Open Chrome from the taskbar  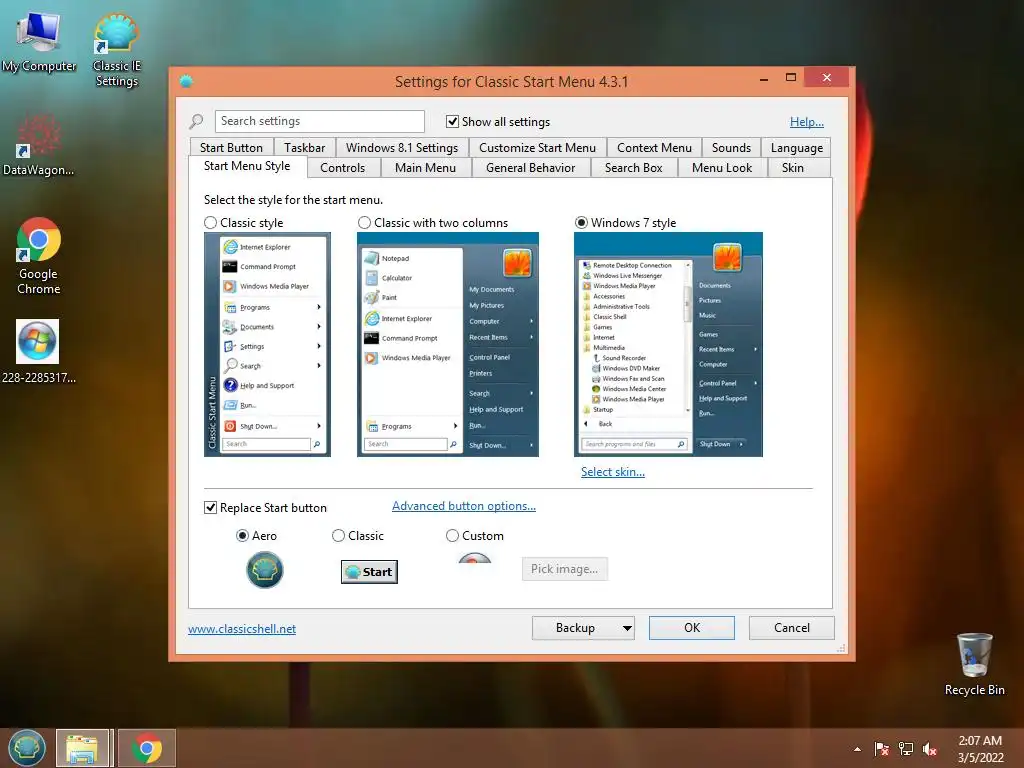tap(147, 748)
